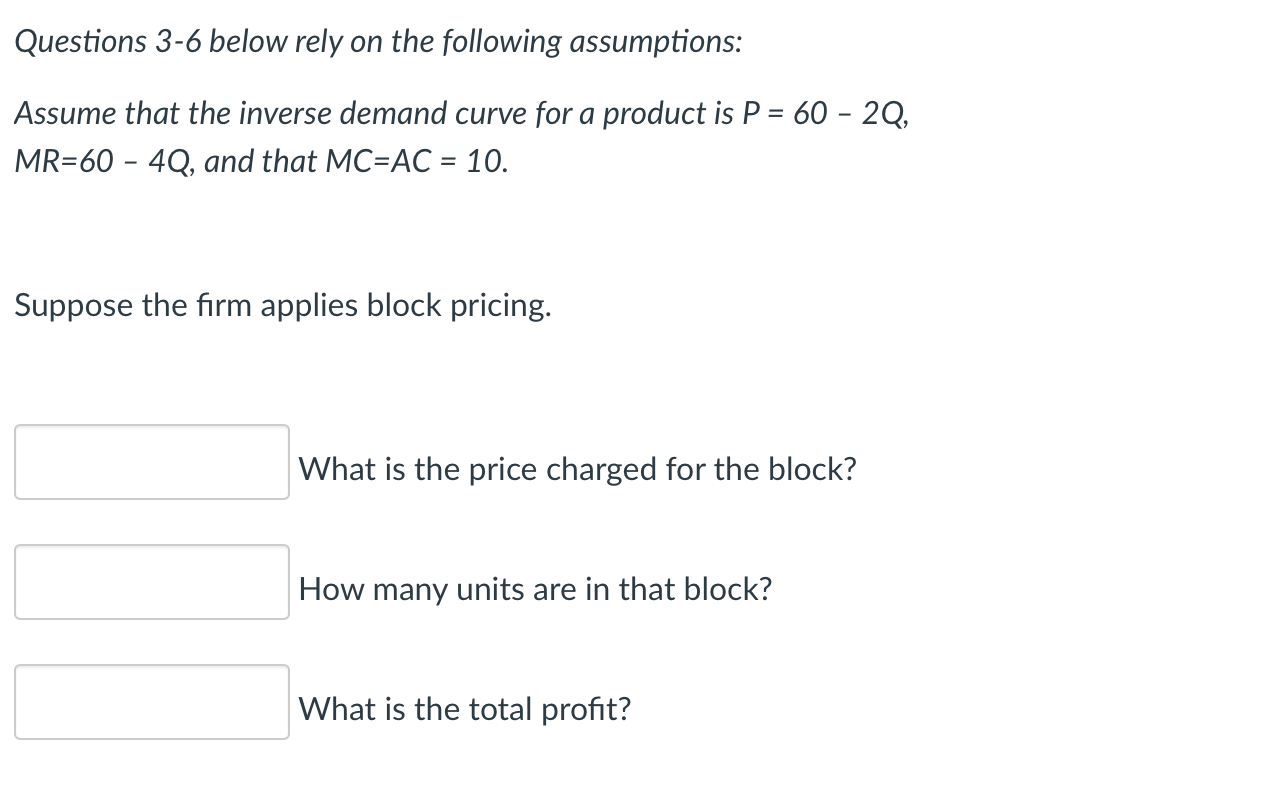The height and width of the screenshot is (804, 1276).
Task: Click the word 'Assume' in the assumptions
Action: 66,114
